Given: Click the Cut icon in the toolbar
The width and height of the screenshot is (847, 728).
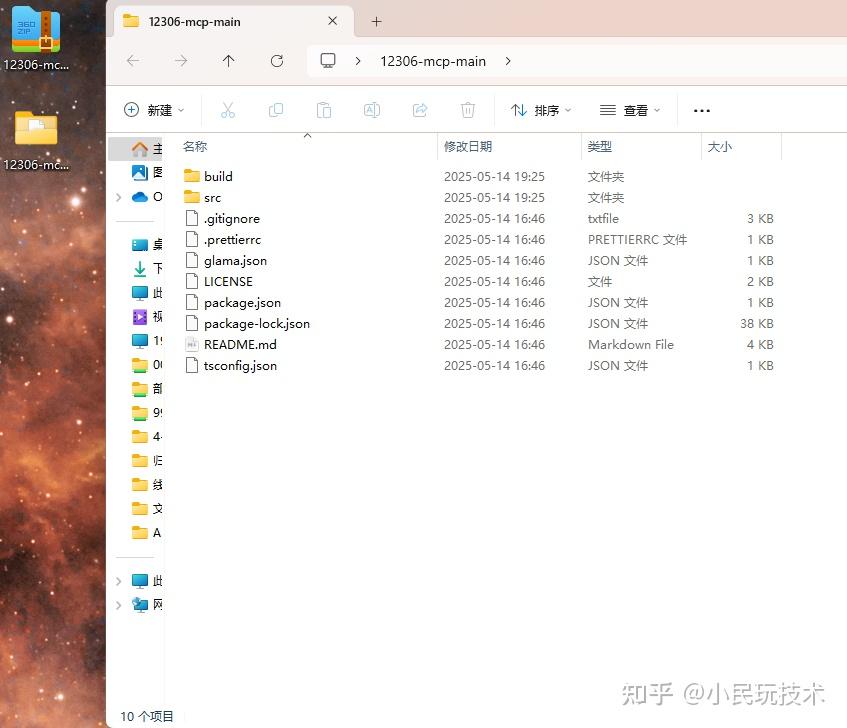Looking at the screenshot, I should coord(228,110).
